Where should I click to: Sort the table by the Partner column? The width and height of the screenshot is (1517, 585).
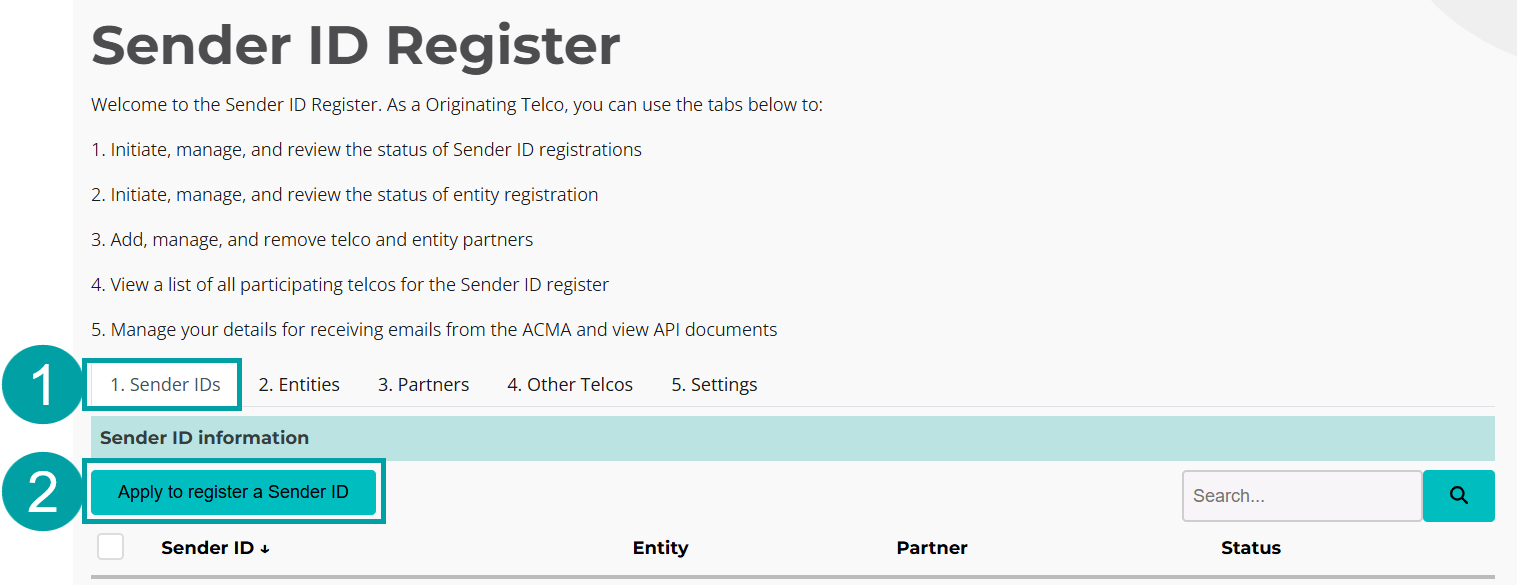(x=931, y=548)
